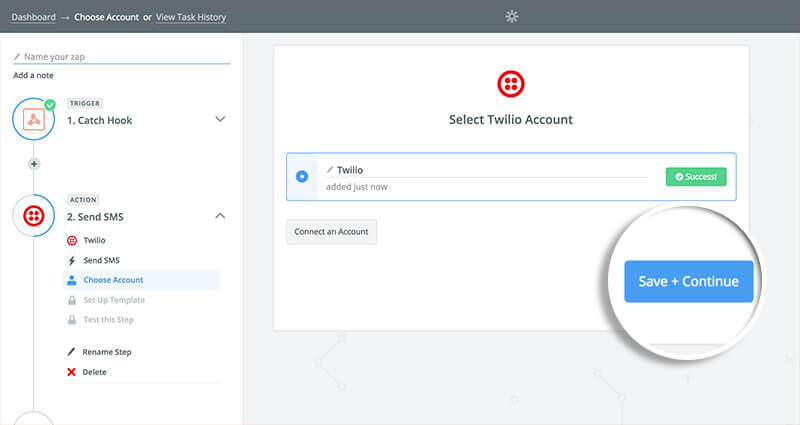Screen dimensions: 800x425
Task: Click the large Twilio logo above the heading
Action: 511,84
